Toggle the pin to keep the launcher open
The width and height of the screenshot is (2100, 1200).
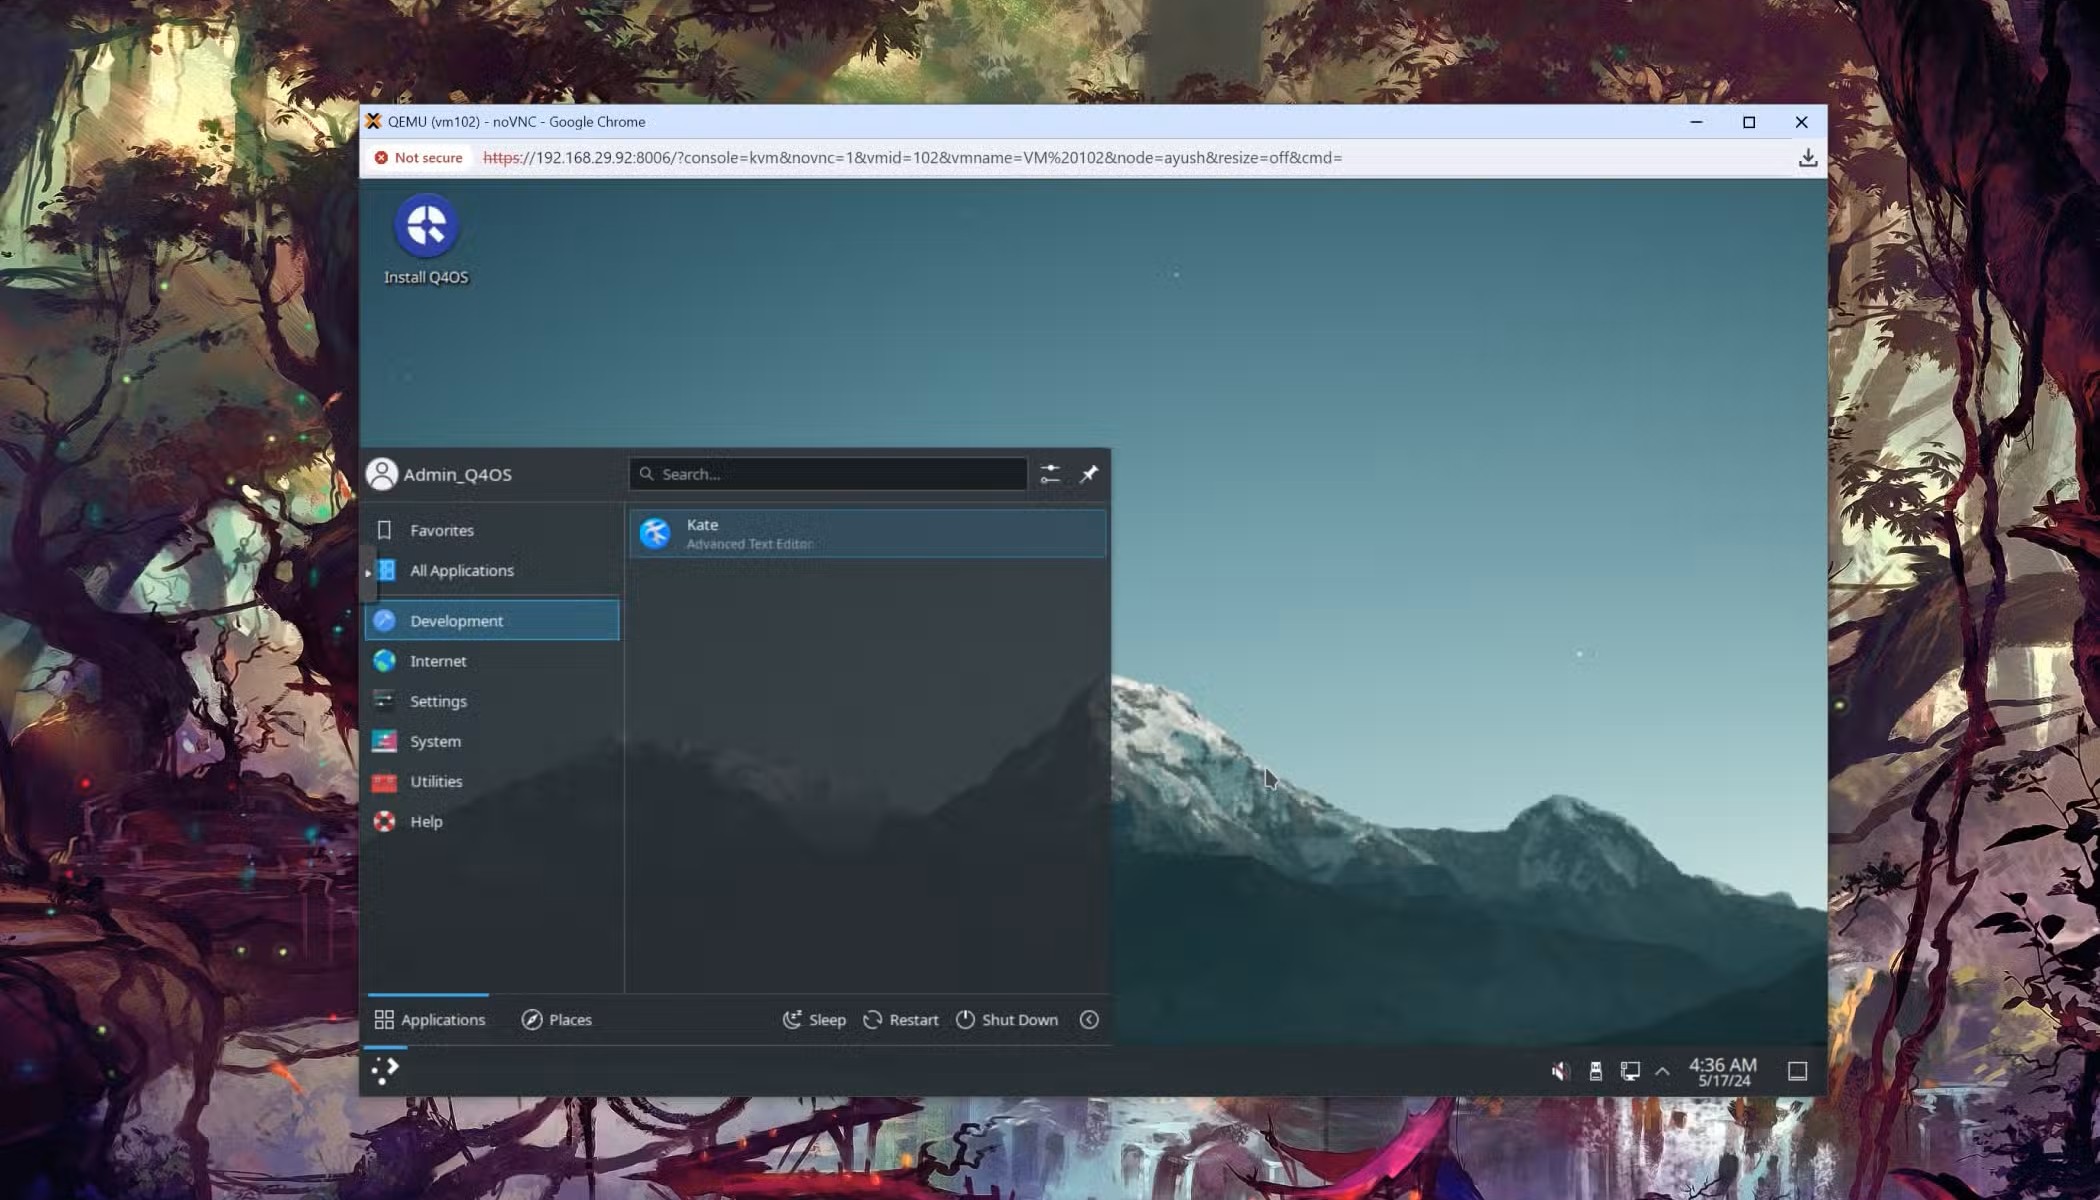(x=1089, y=474)
